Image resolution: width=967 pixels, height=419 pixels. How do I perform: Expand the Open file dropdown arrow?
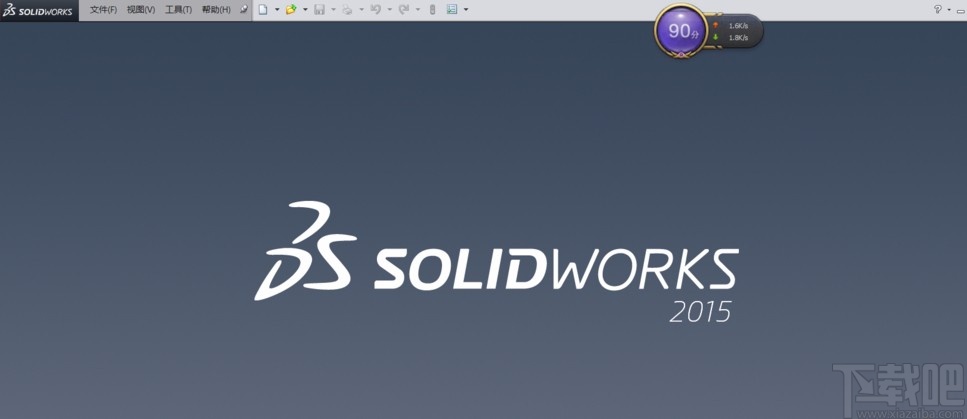click(x=305, y=10)
